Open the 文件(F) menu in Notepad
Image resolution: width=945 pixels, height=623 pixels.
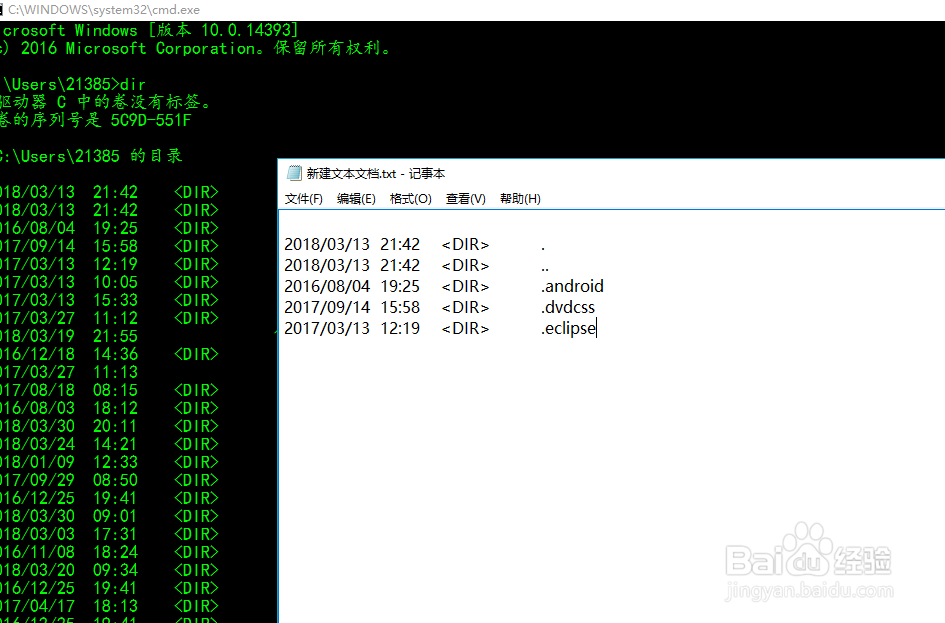(303, 198)
